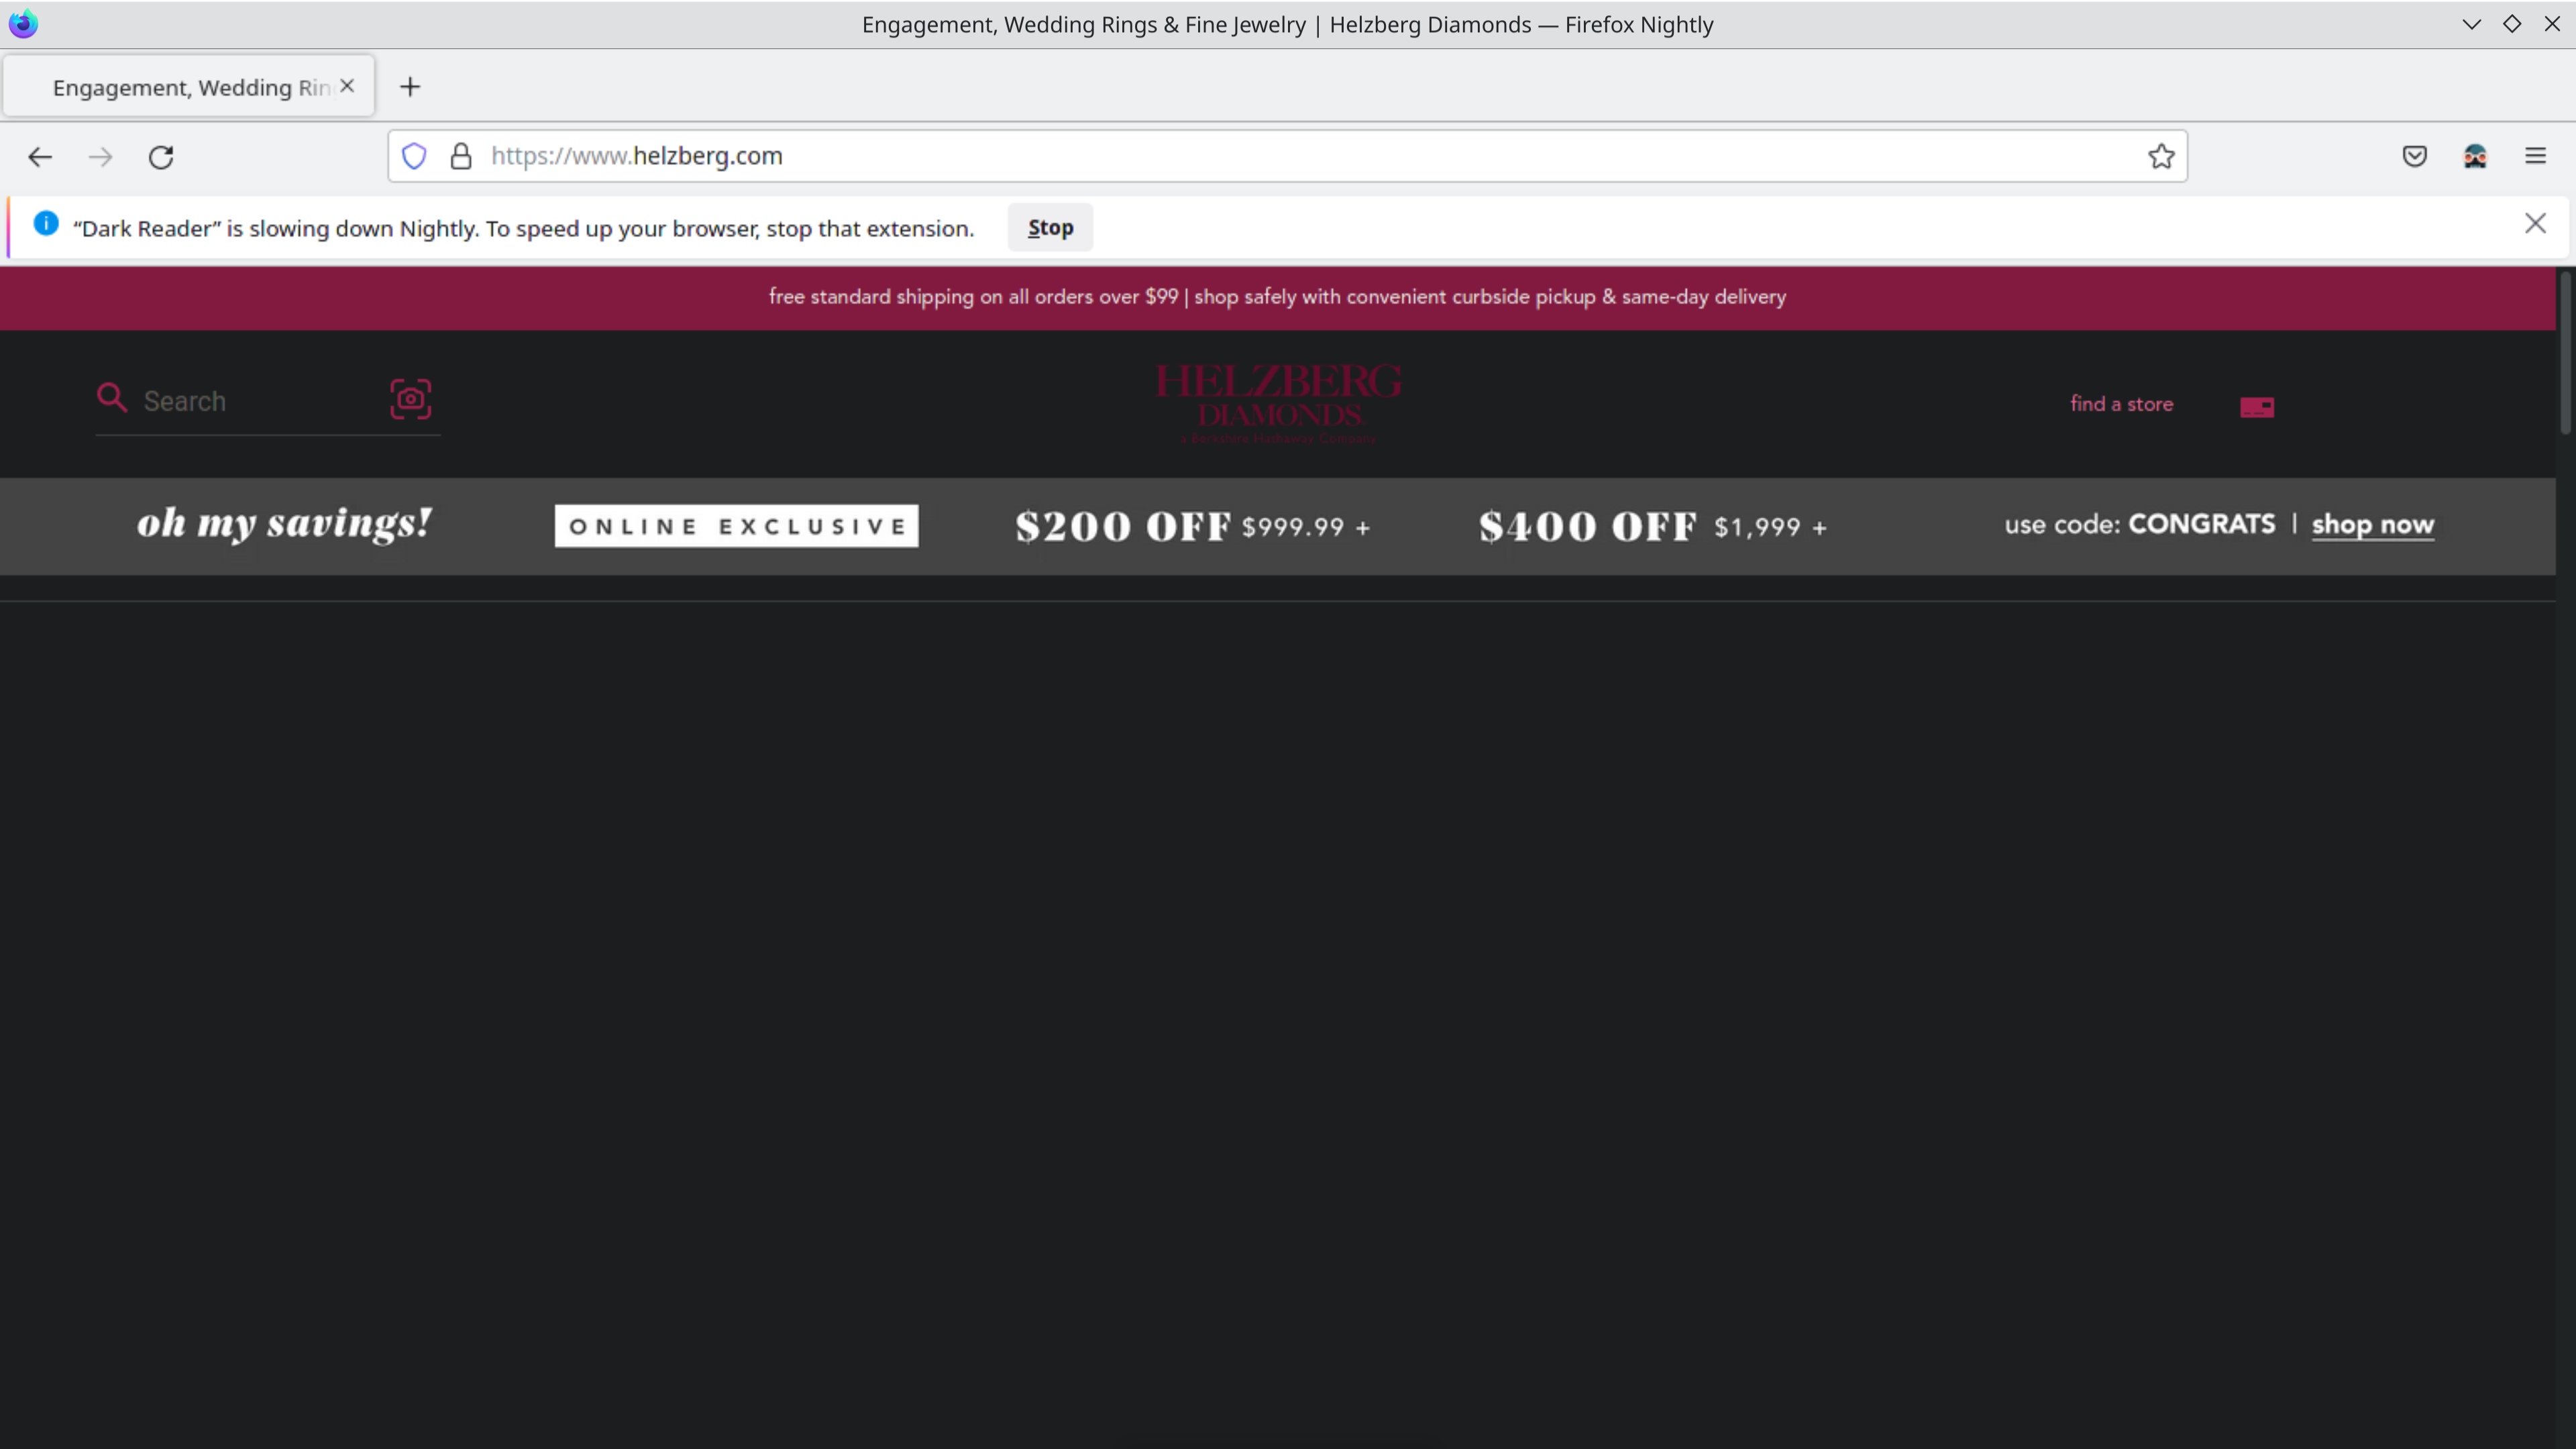
Task: Open site tracking protection shield
Action: click(x=413, y=156)
